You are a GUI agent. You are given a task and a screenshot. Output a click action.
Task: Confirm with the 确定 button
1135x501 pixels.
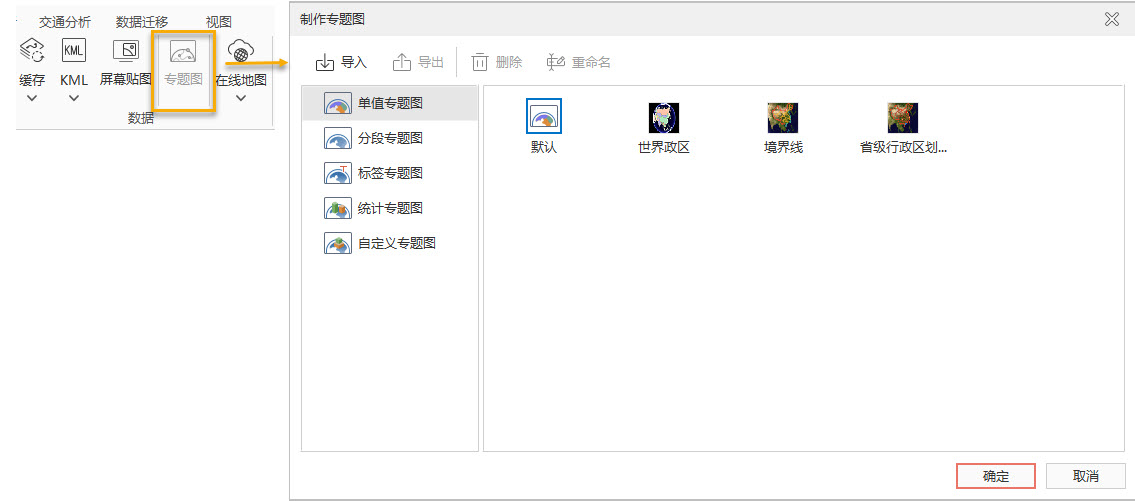[996, 476]
